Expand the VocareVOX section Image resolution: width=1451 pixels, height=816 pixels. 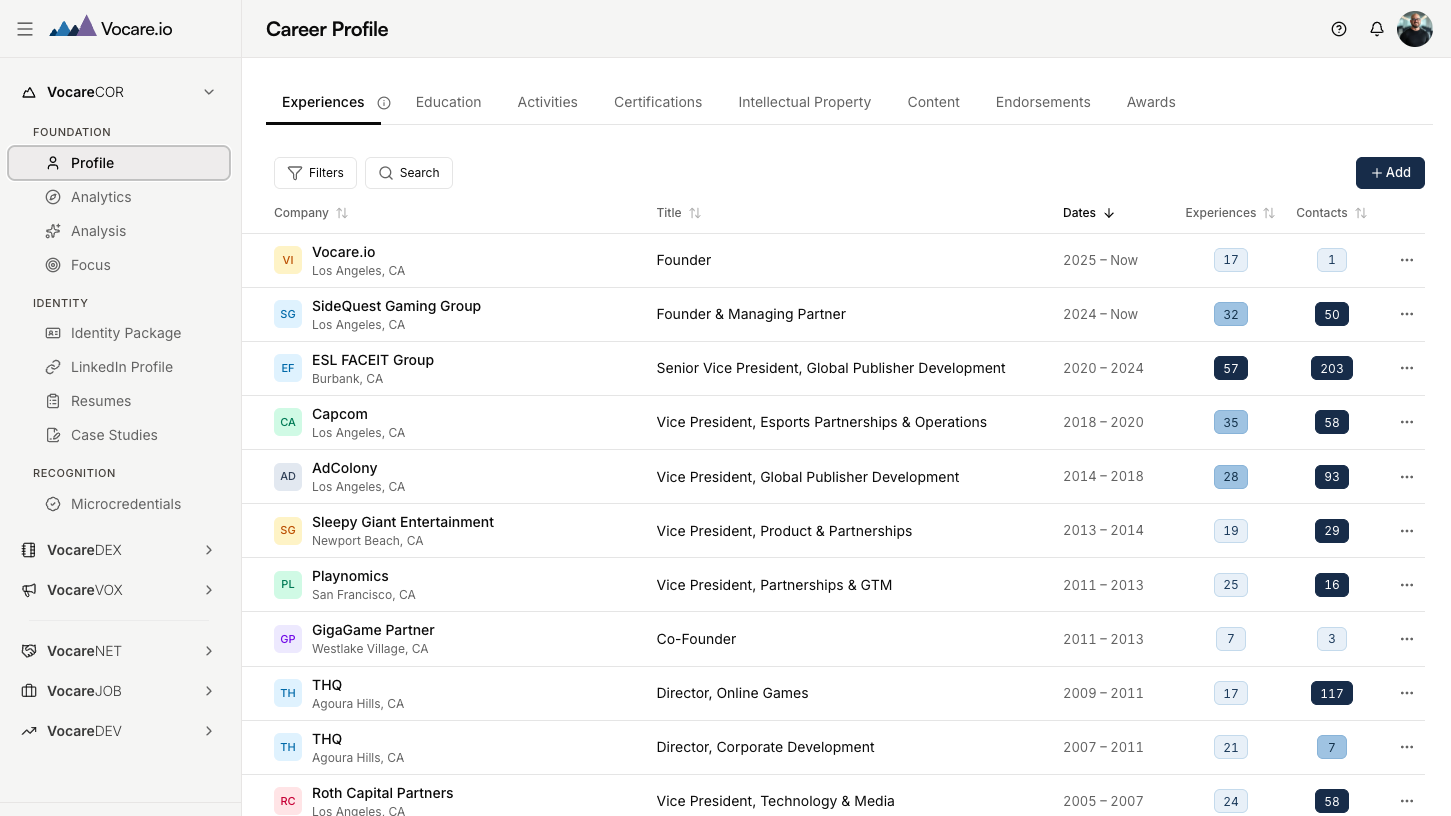209,590
